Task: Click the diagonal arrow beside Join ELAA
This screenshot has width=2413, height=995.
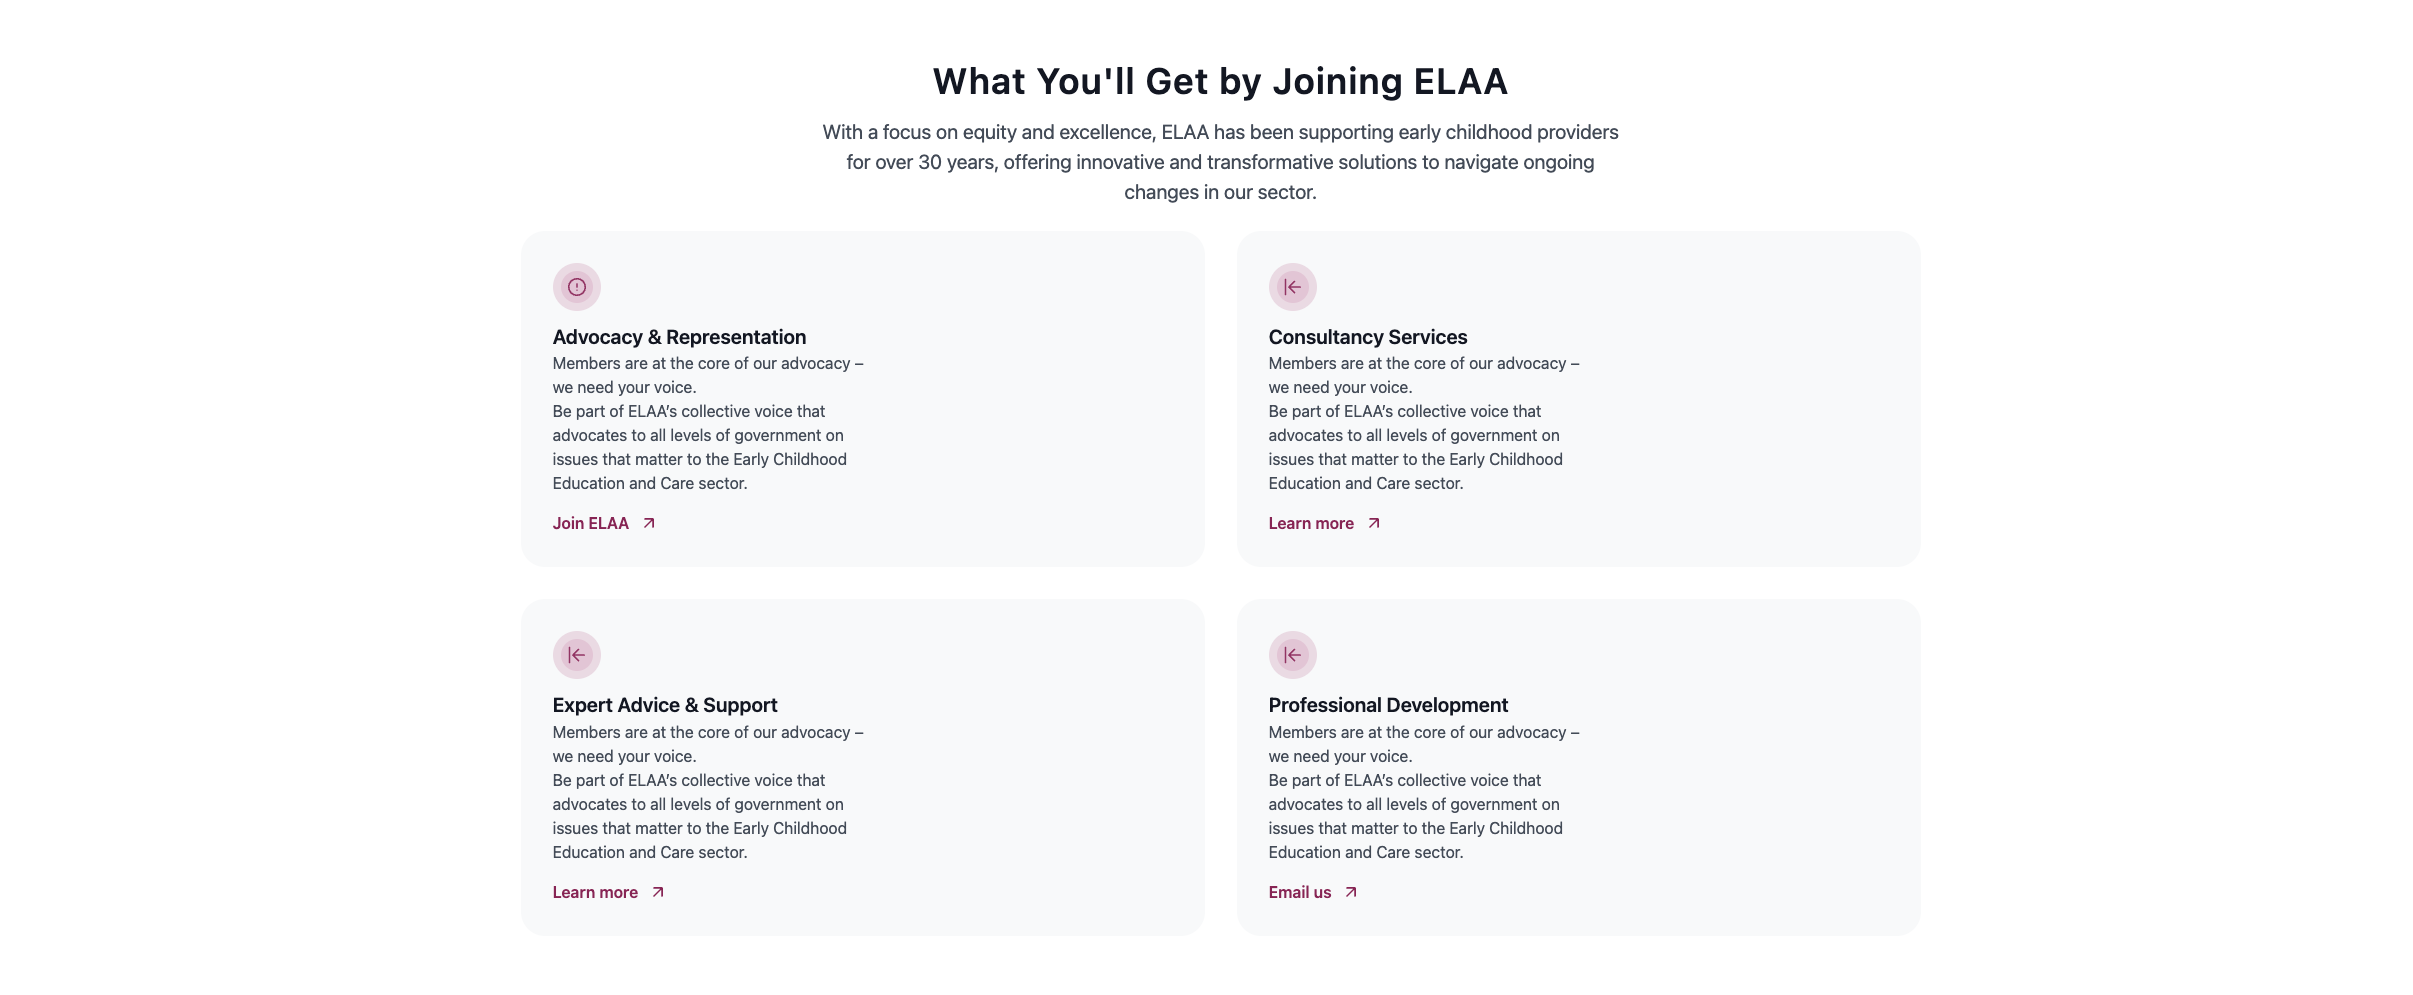Action: [649, 523]
